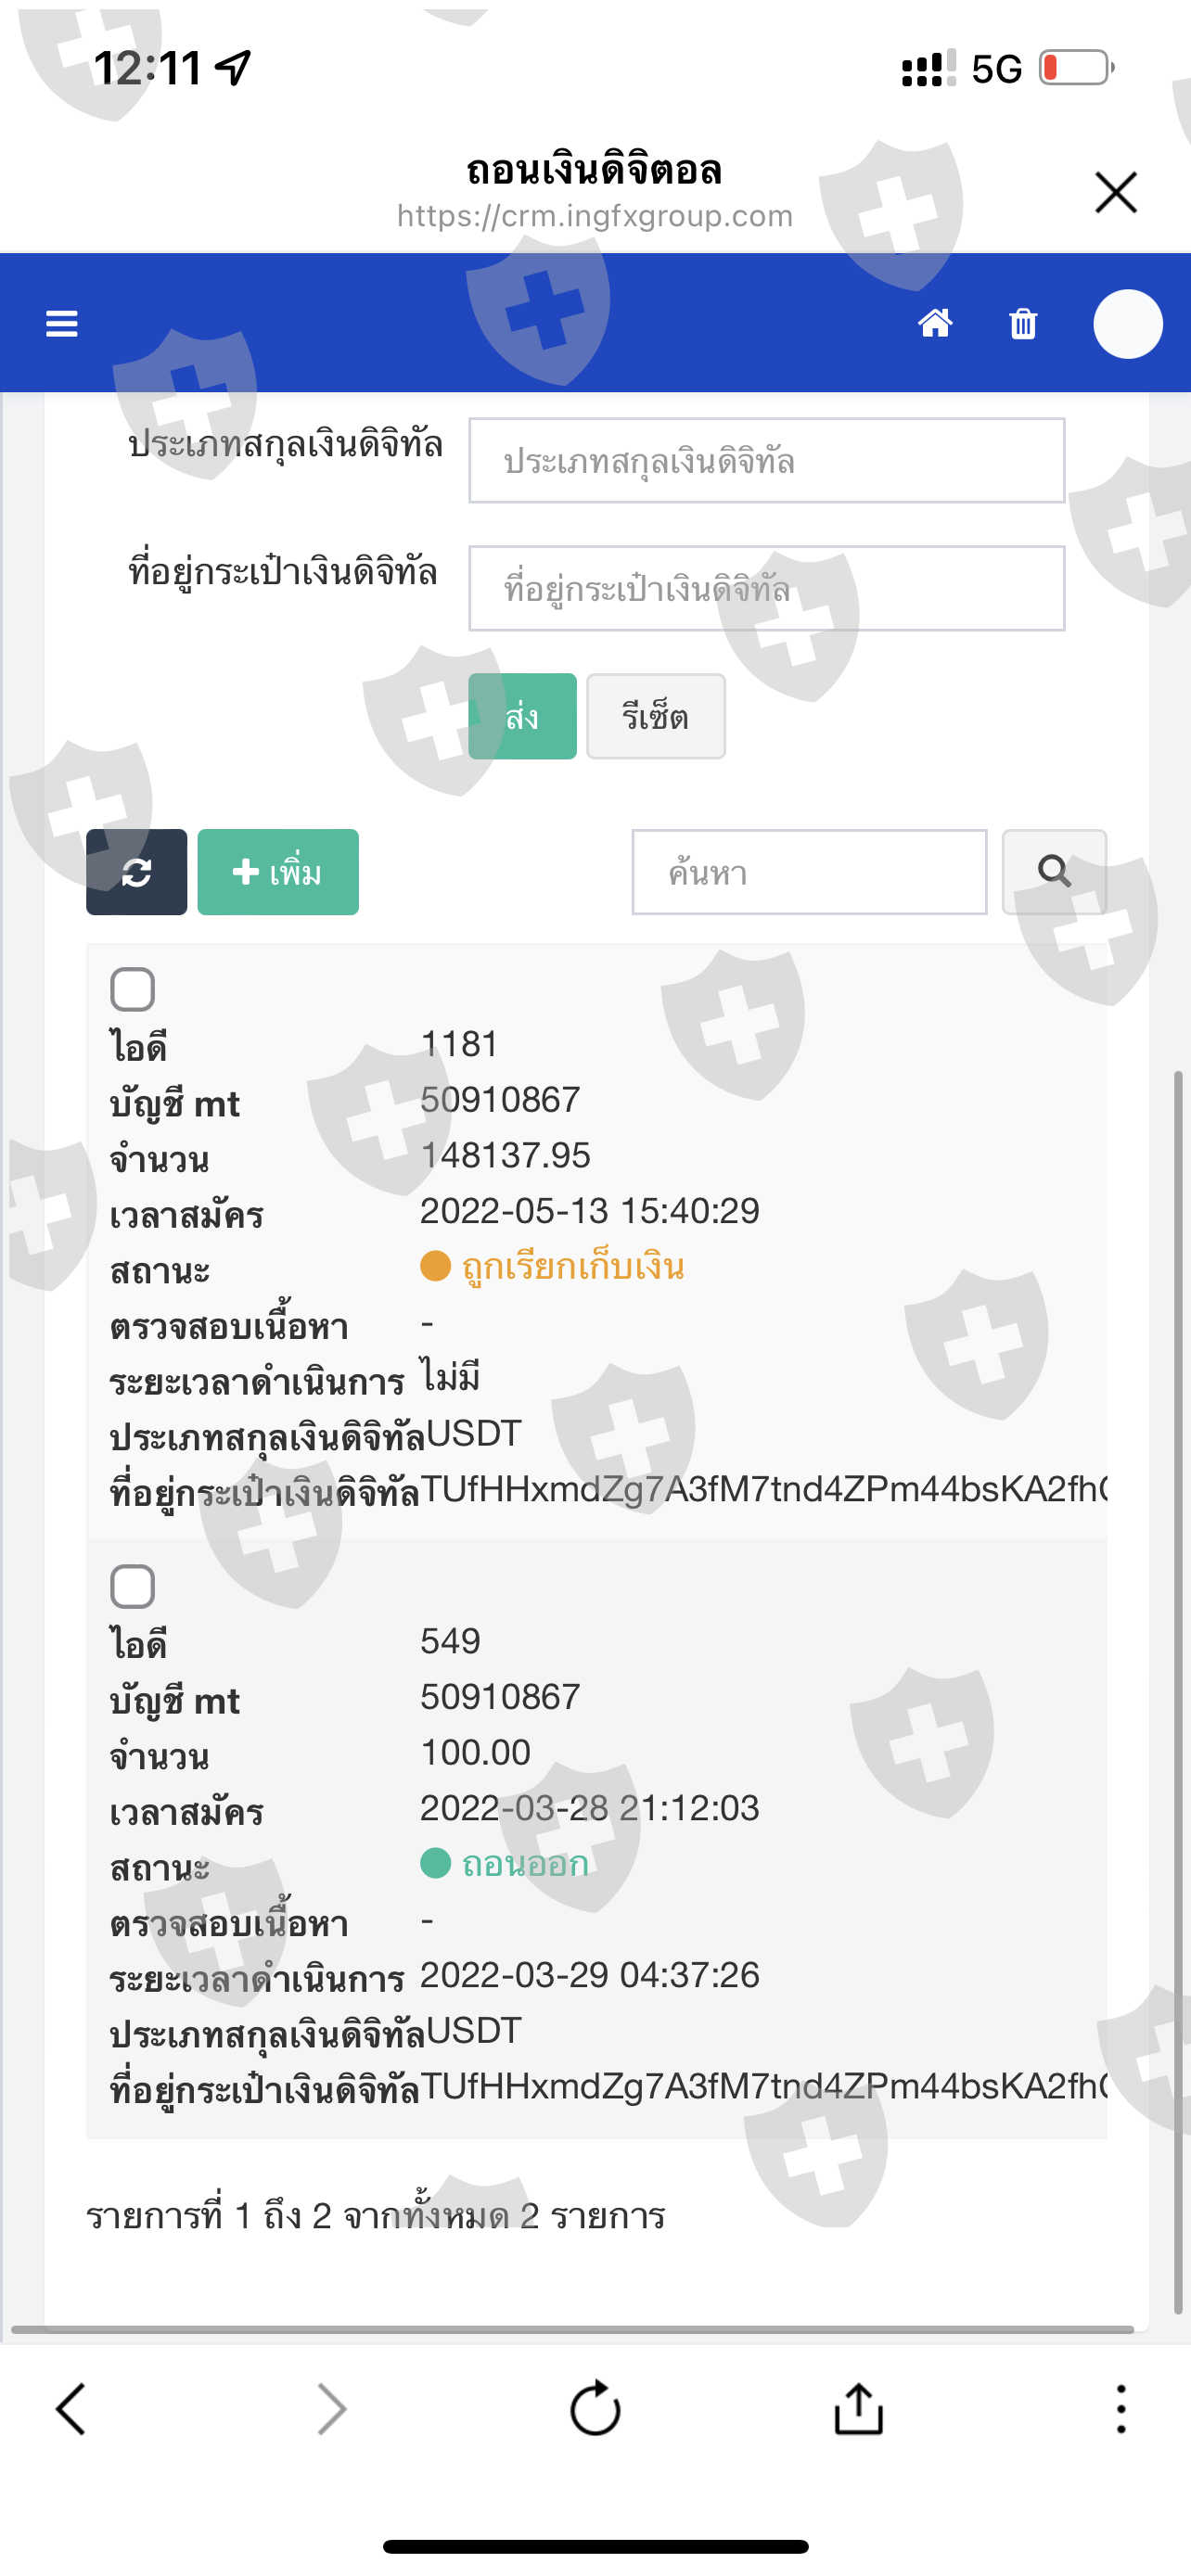Tap the browser share icon
The width and height of the screenshot is (1191, 2576).
tap(859, 2408)
